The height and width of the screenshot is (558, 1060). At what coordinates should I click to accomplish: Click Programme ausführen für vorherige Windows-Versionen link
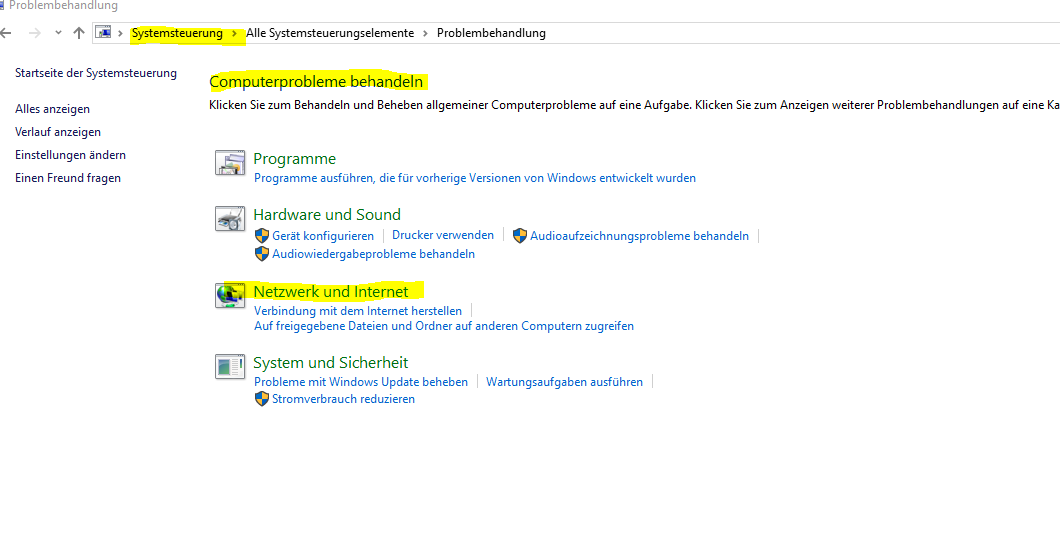(475, 178)
